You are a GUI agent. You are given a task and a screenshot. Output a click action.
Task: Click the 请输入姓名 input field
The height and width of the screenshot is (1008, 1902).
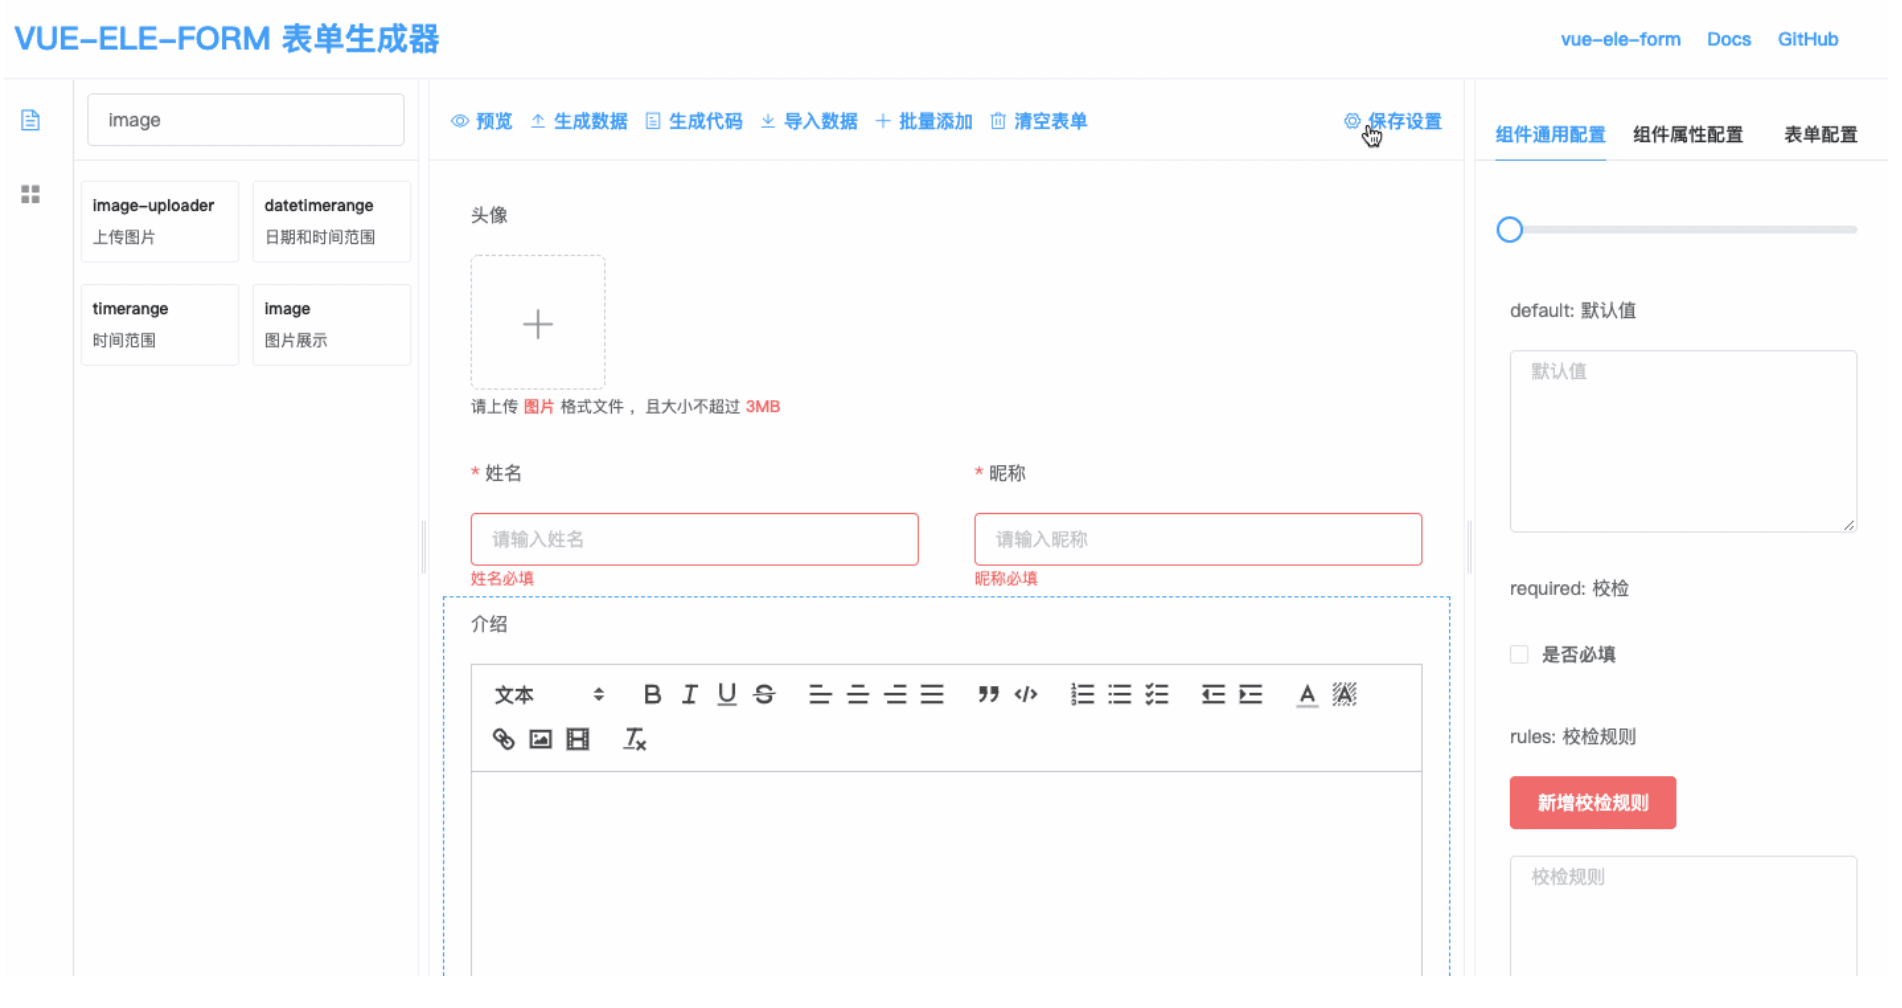pos(694,540)
